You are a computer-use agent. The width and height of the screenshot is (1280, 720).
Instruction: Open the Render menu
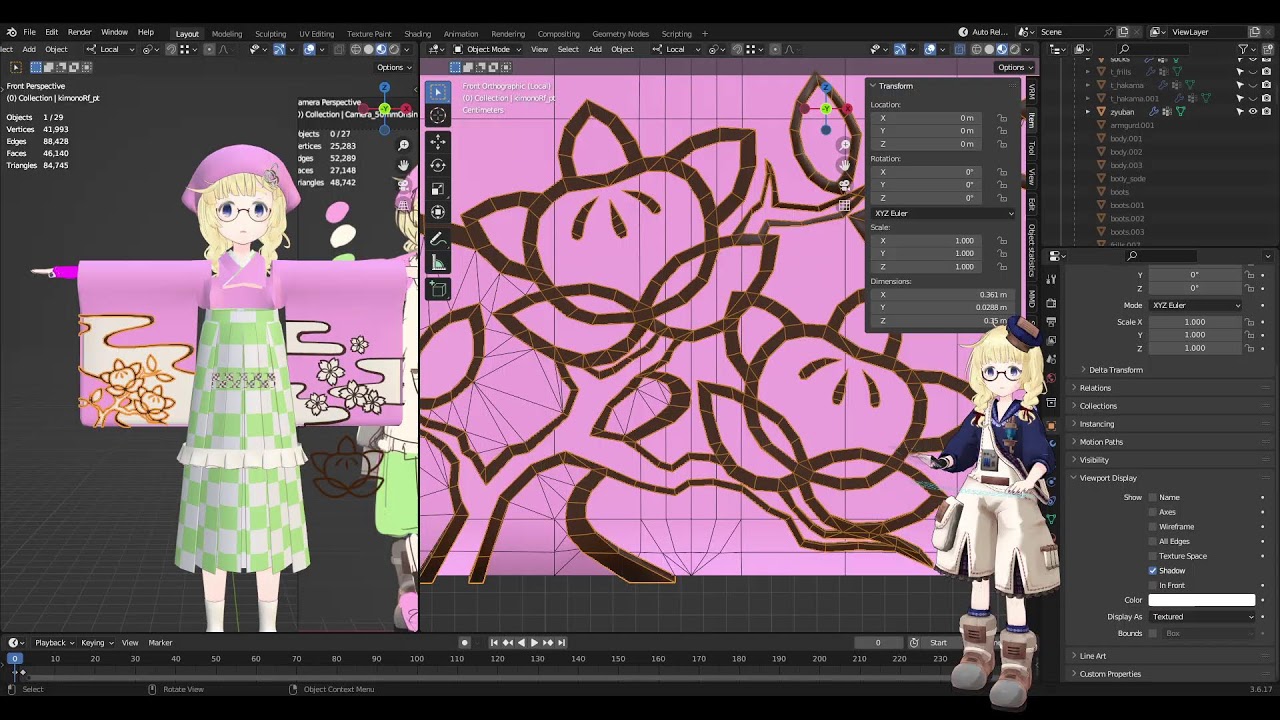[79, 32]
